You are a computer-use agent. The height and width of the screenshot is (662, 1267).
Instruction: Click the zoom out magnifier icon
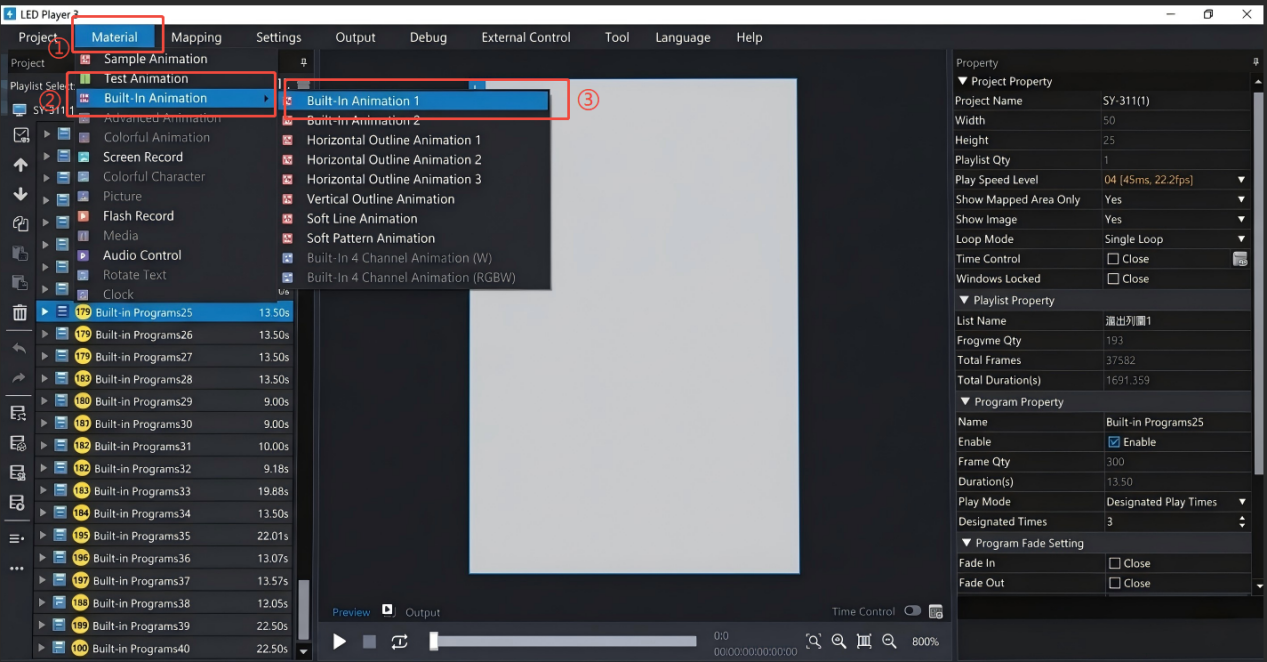tap(889, 641)
